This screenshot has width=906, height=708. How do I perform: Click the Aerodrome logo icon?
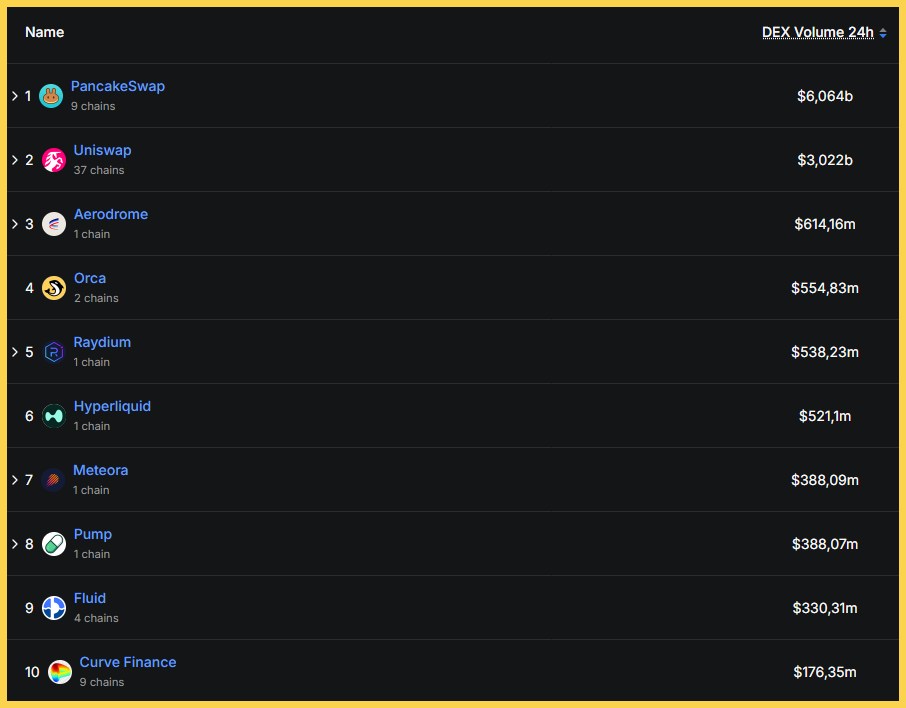tap(54, 224)
